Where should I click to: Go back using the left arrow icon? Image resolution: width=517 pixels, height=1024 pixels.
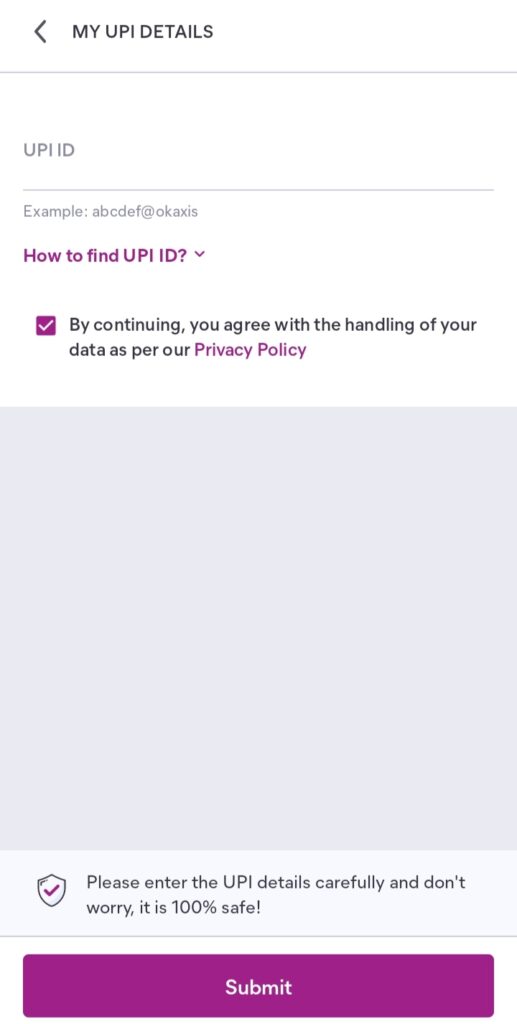click(40, 31)
